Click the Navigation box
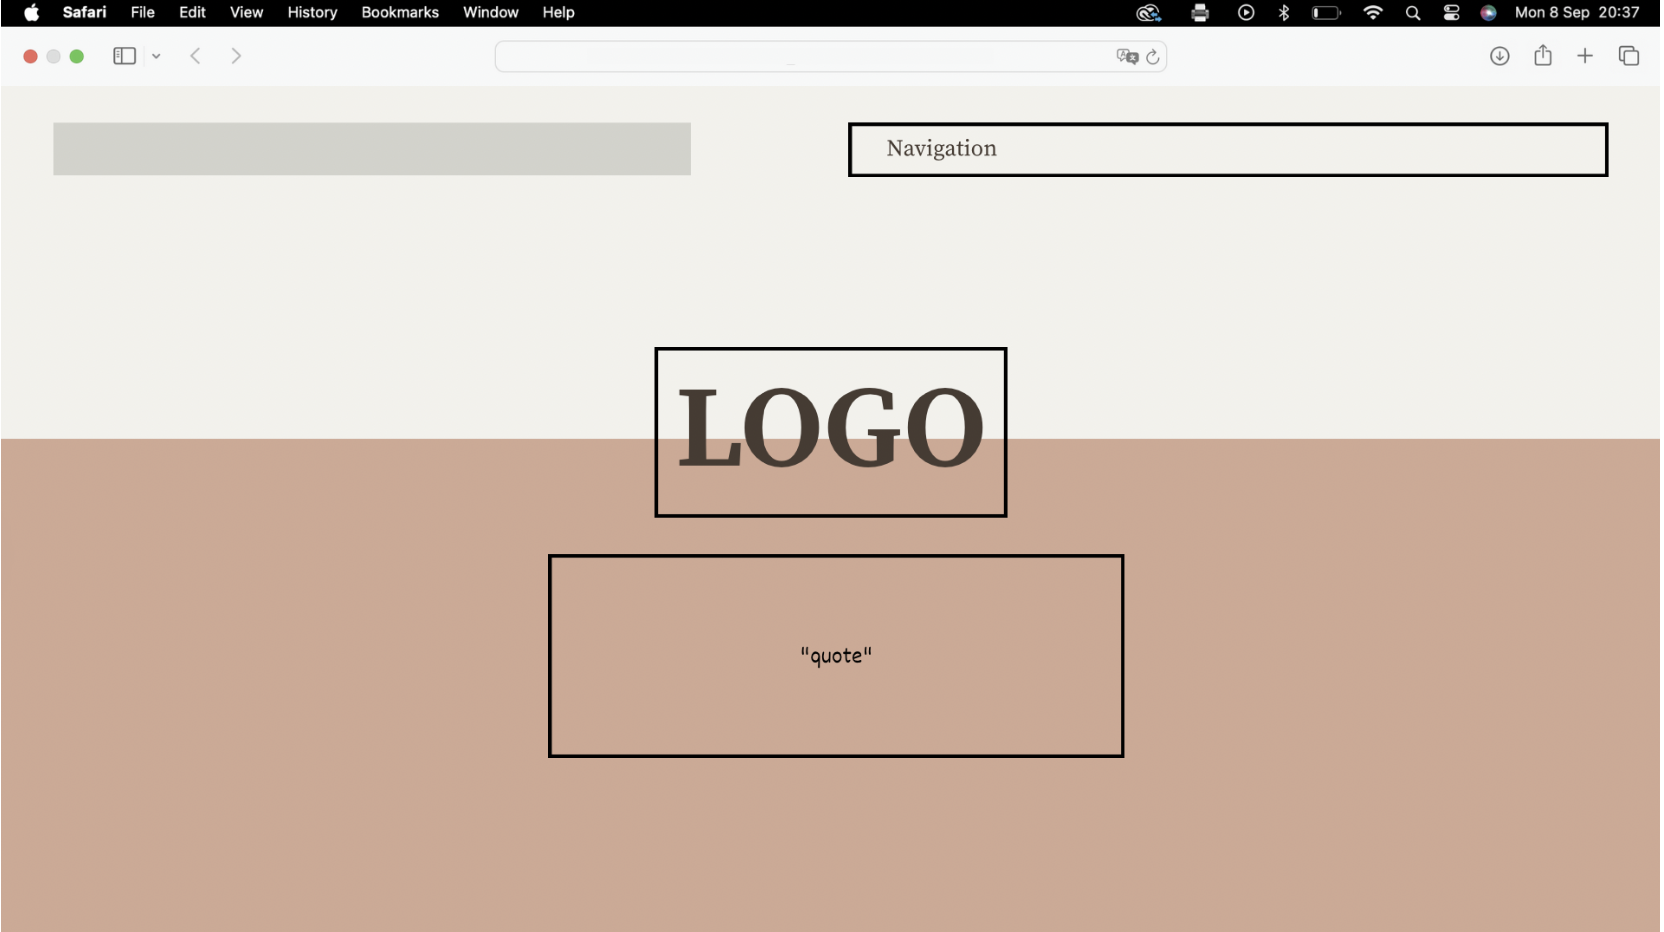 (x=1227, y=149)
